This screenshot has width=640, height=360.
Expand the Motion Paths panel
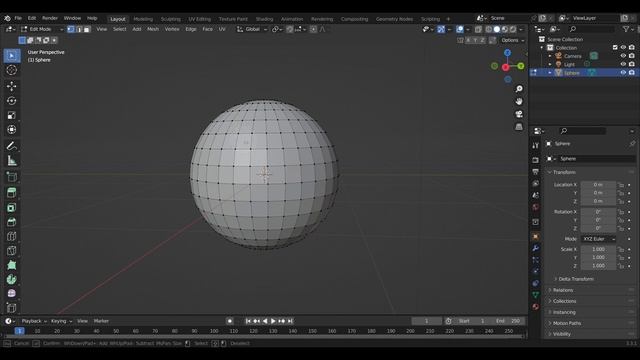click(567, 323)
